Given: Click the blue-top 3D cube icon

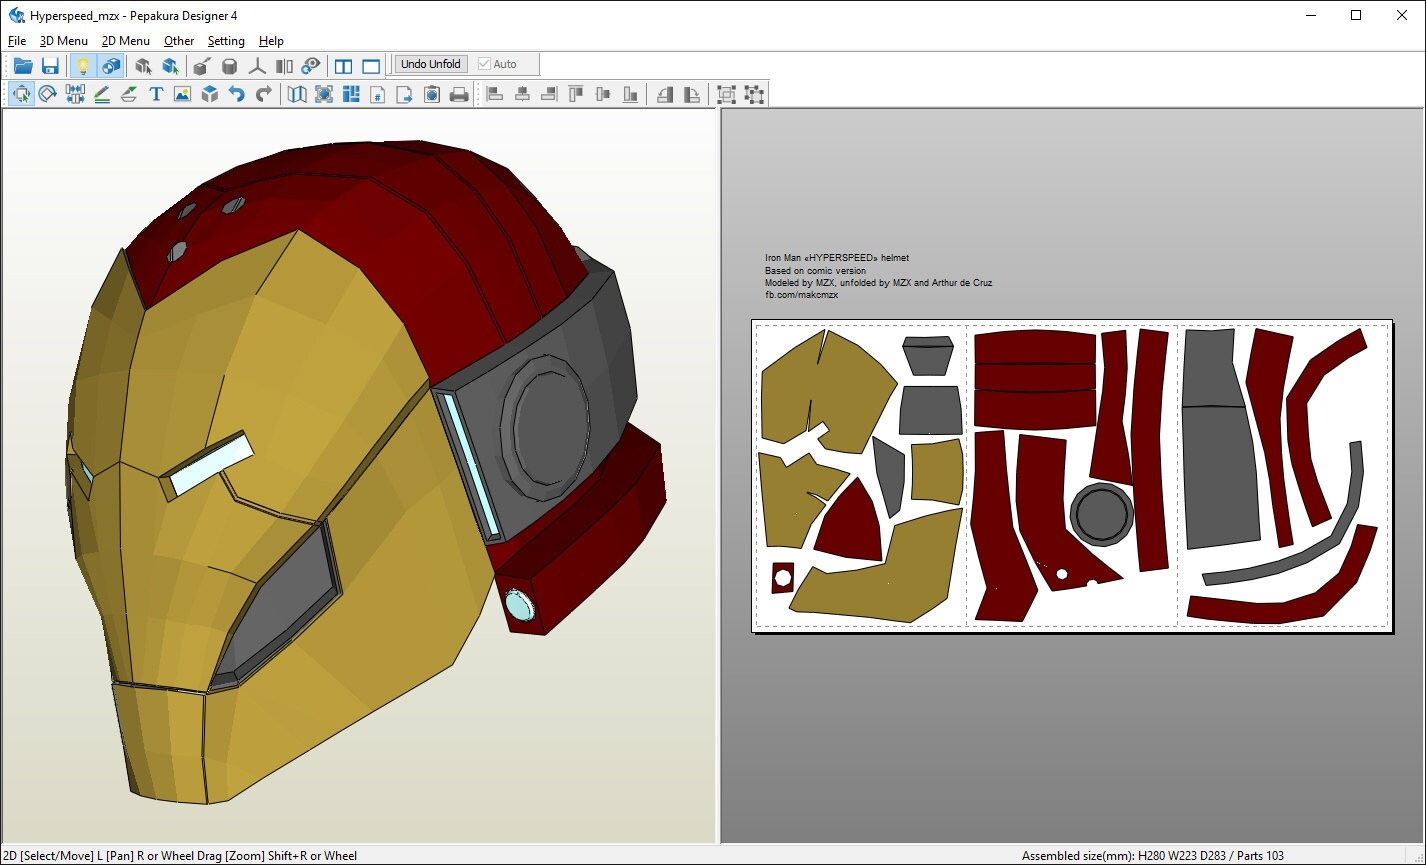Looking at the screenshot, I should (210, 94).
